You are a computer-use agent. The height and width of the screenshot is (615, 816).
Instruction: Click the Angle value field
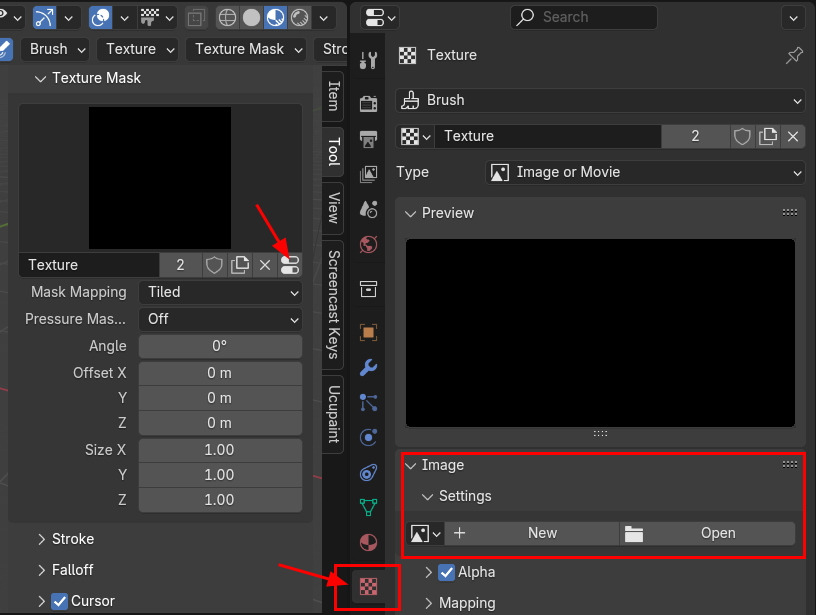coord(220,347)
